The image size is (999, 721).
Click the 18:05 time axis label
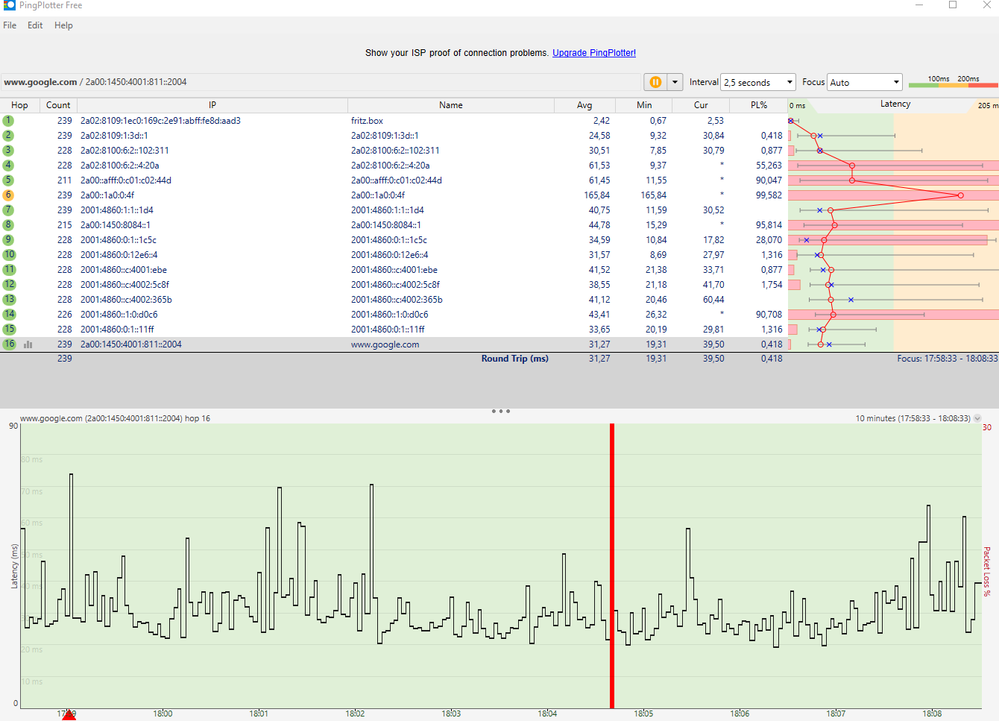(x=643, y=713)
